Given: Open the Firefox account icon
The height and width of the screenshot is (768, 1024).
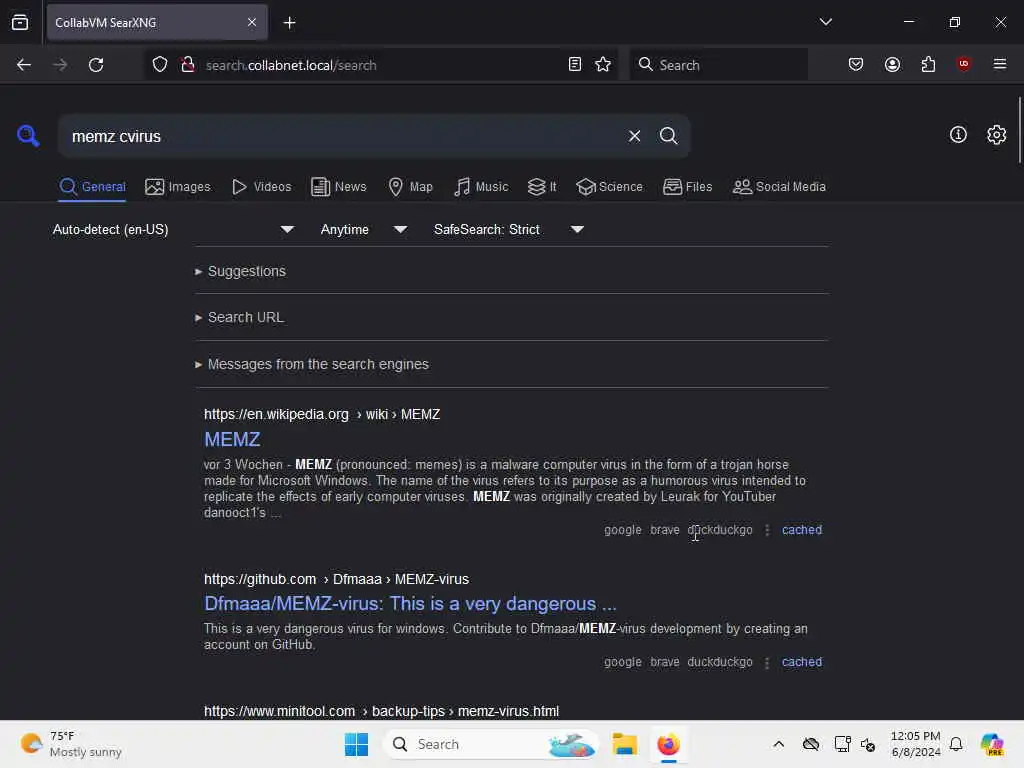Looking at the screenshot, I should (x=892, y=65).
